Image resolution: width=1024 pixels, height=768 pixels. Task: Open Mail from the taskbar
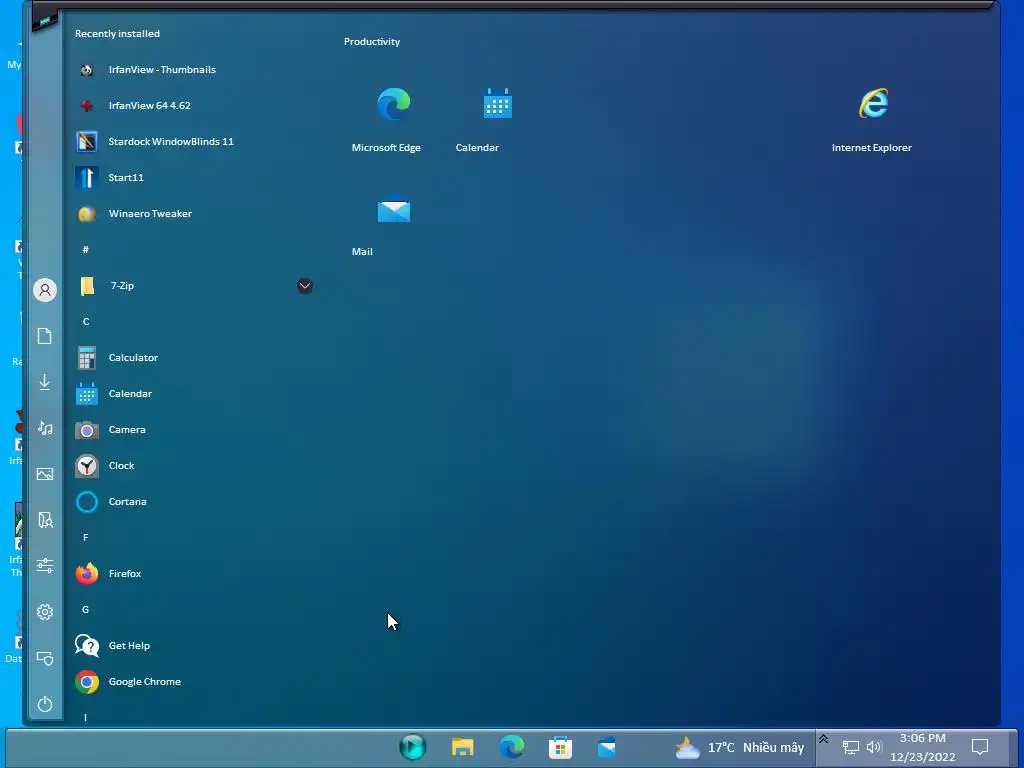click(x=607, y=747)
